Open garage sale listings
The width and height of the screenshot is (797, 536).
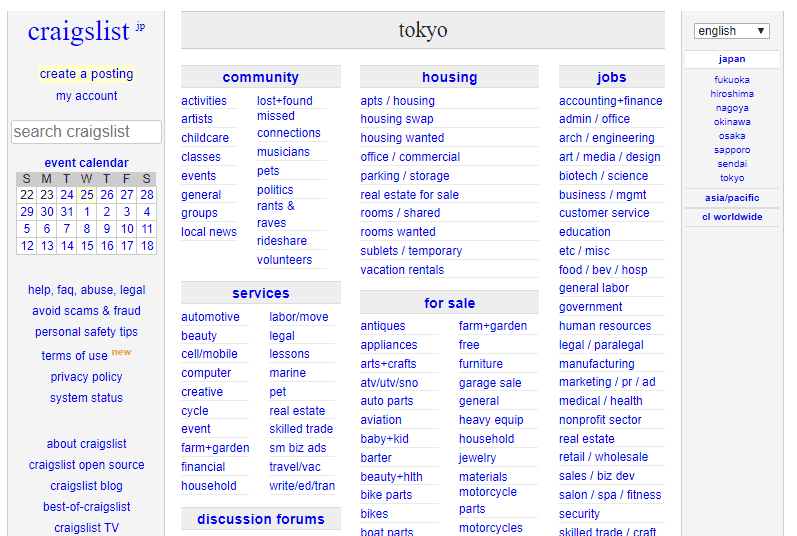490,383
